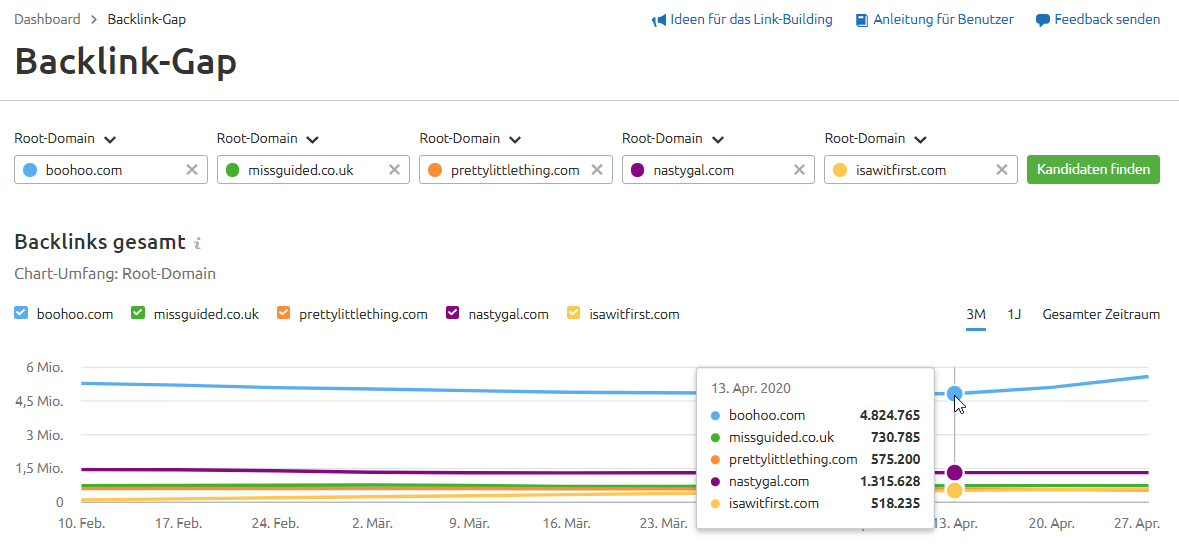Click the boohoo.com data point on chart
The height and width of the screenshot is (545, 1179).
(x=955, y=393)
